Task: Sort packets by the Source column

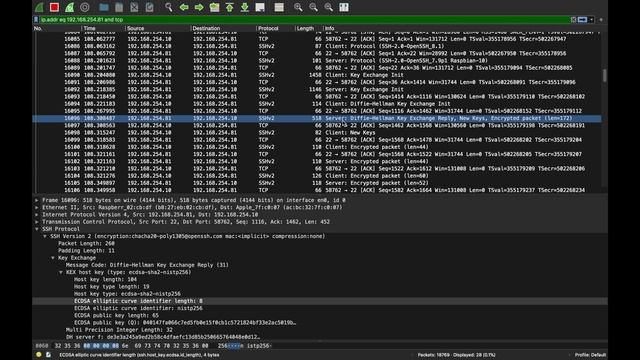Action: (158, 29)
